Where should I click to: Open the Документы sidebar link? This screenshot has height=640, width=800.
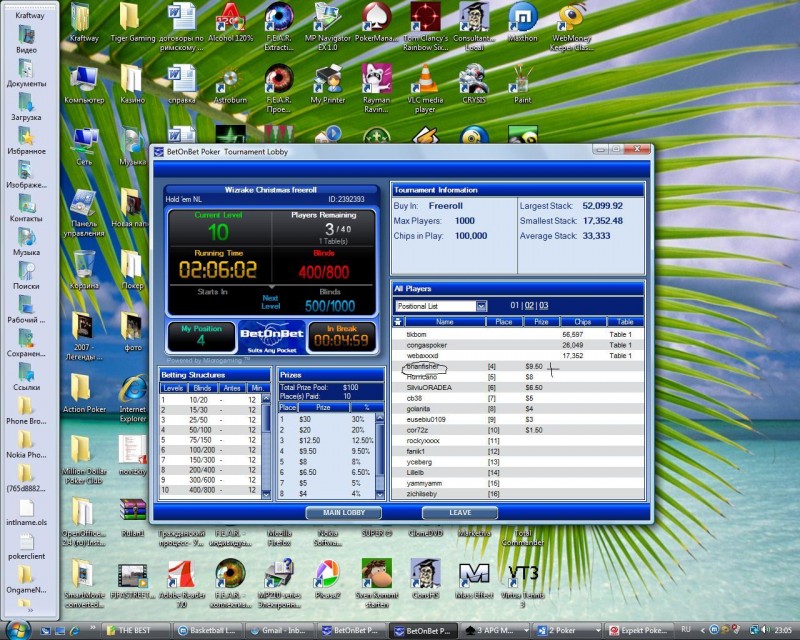[x=26, y=72]
